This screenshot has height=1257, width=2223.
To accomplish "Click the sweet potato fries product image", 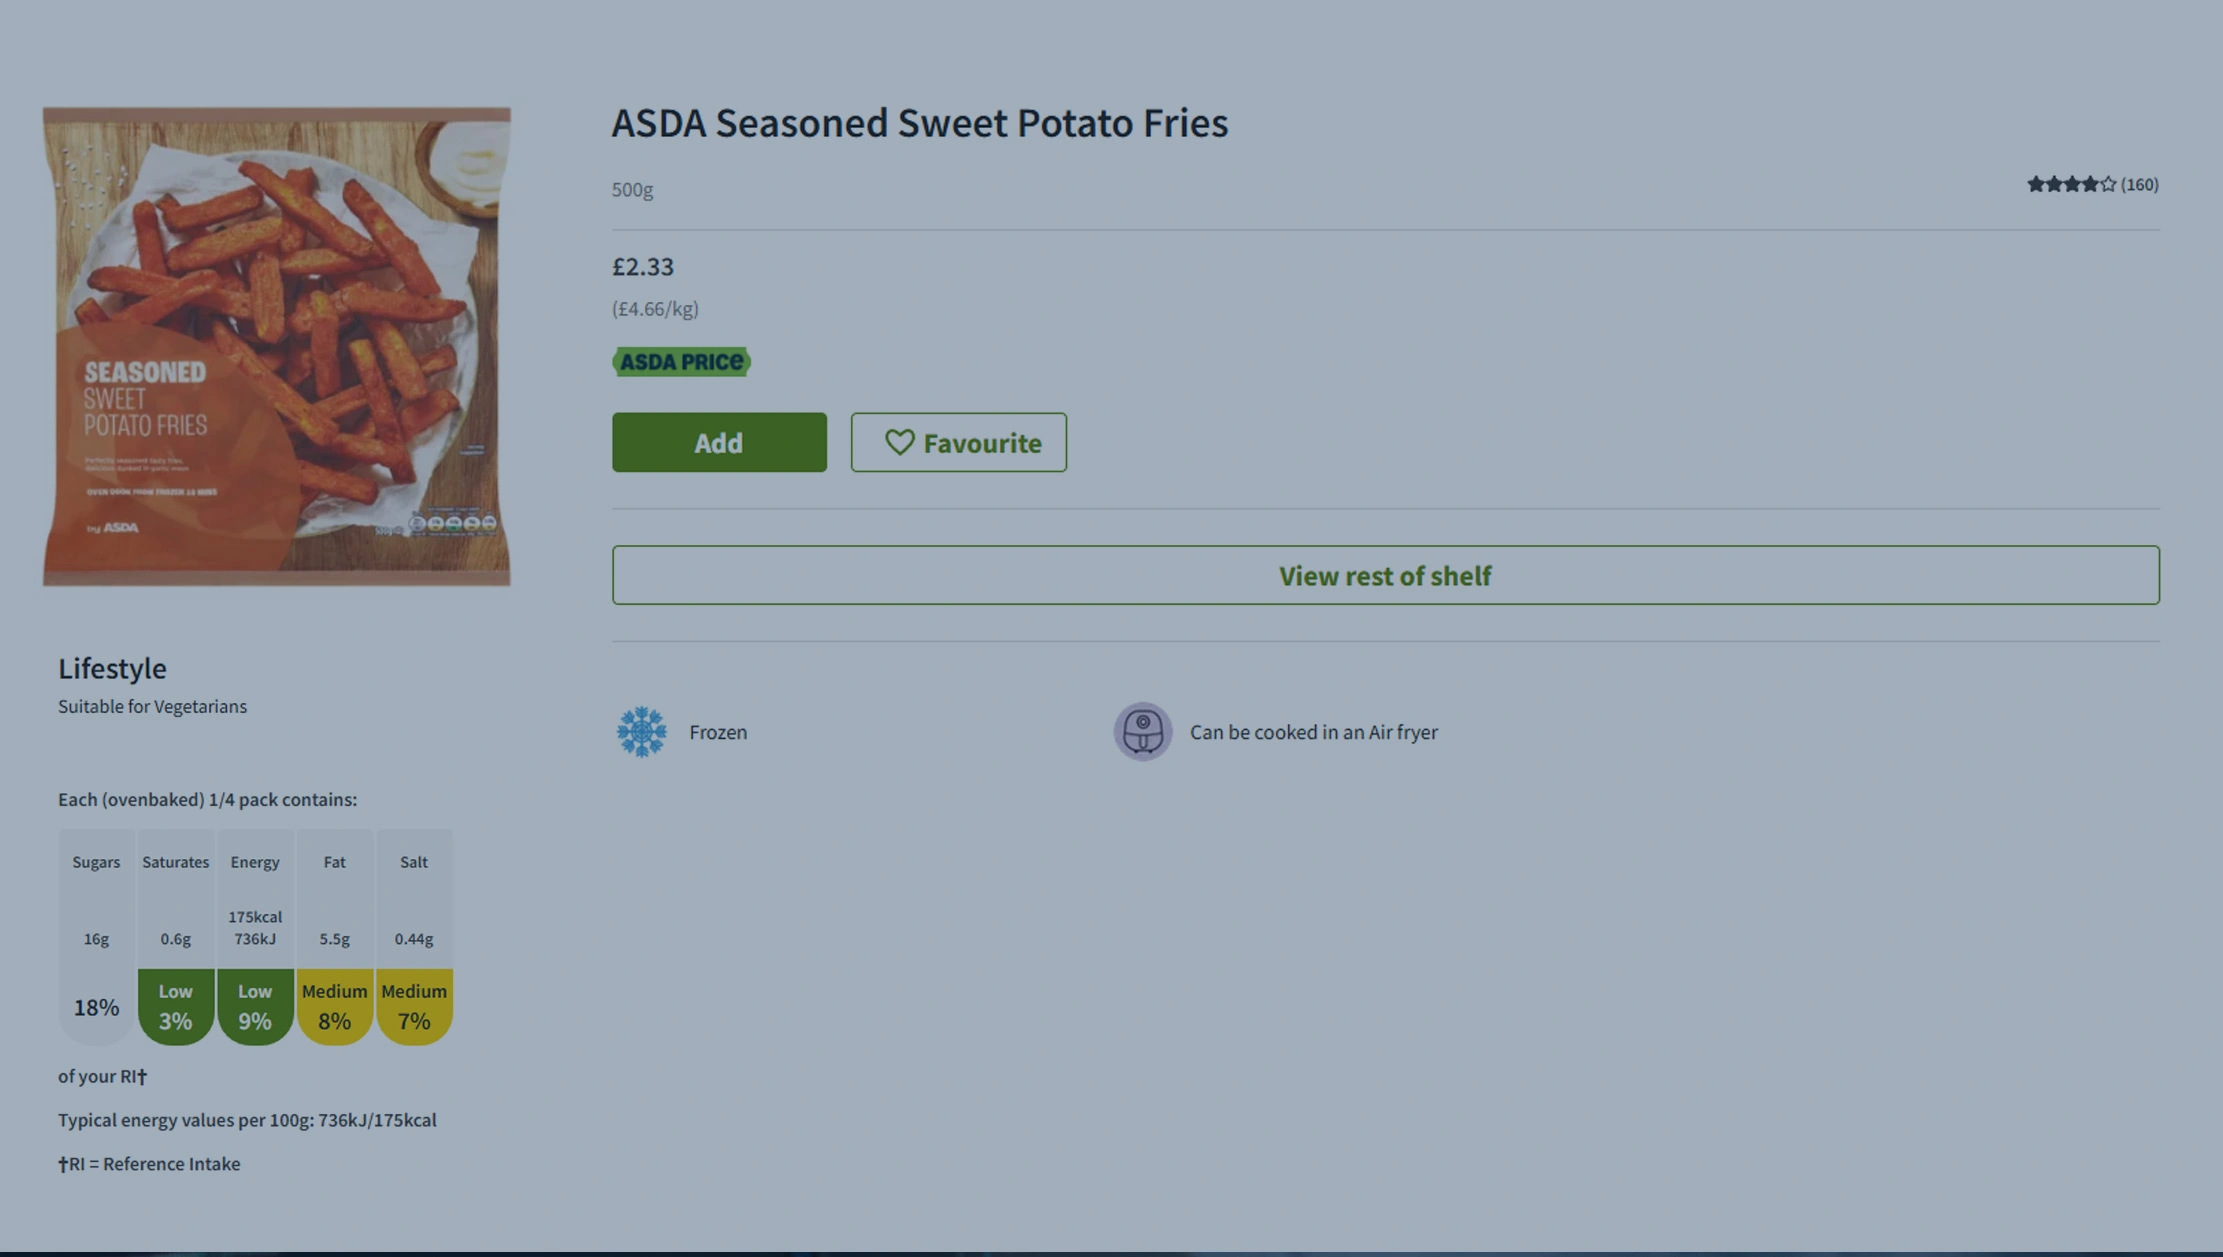I will pos(275,346).
